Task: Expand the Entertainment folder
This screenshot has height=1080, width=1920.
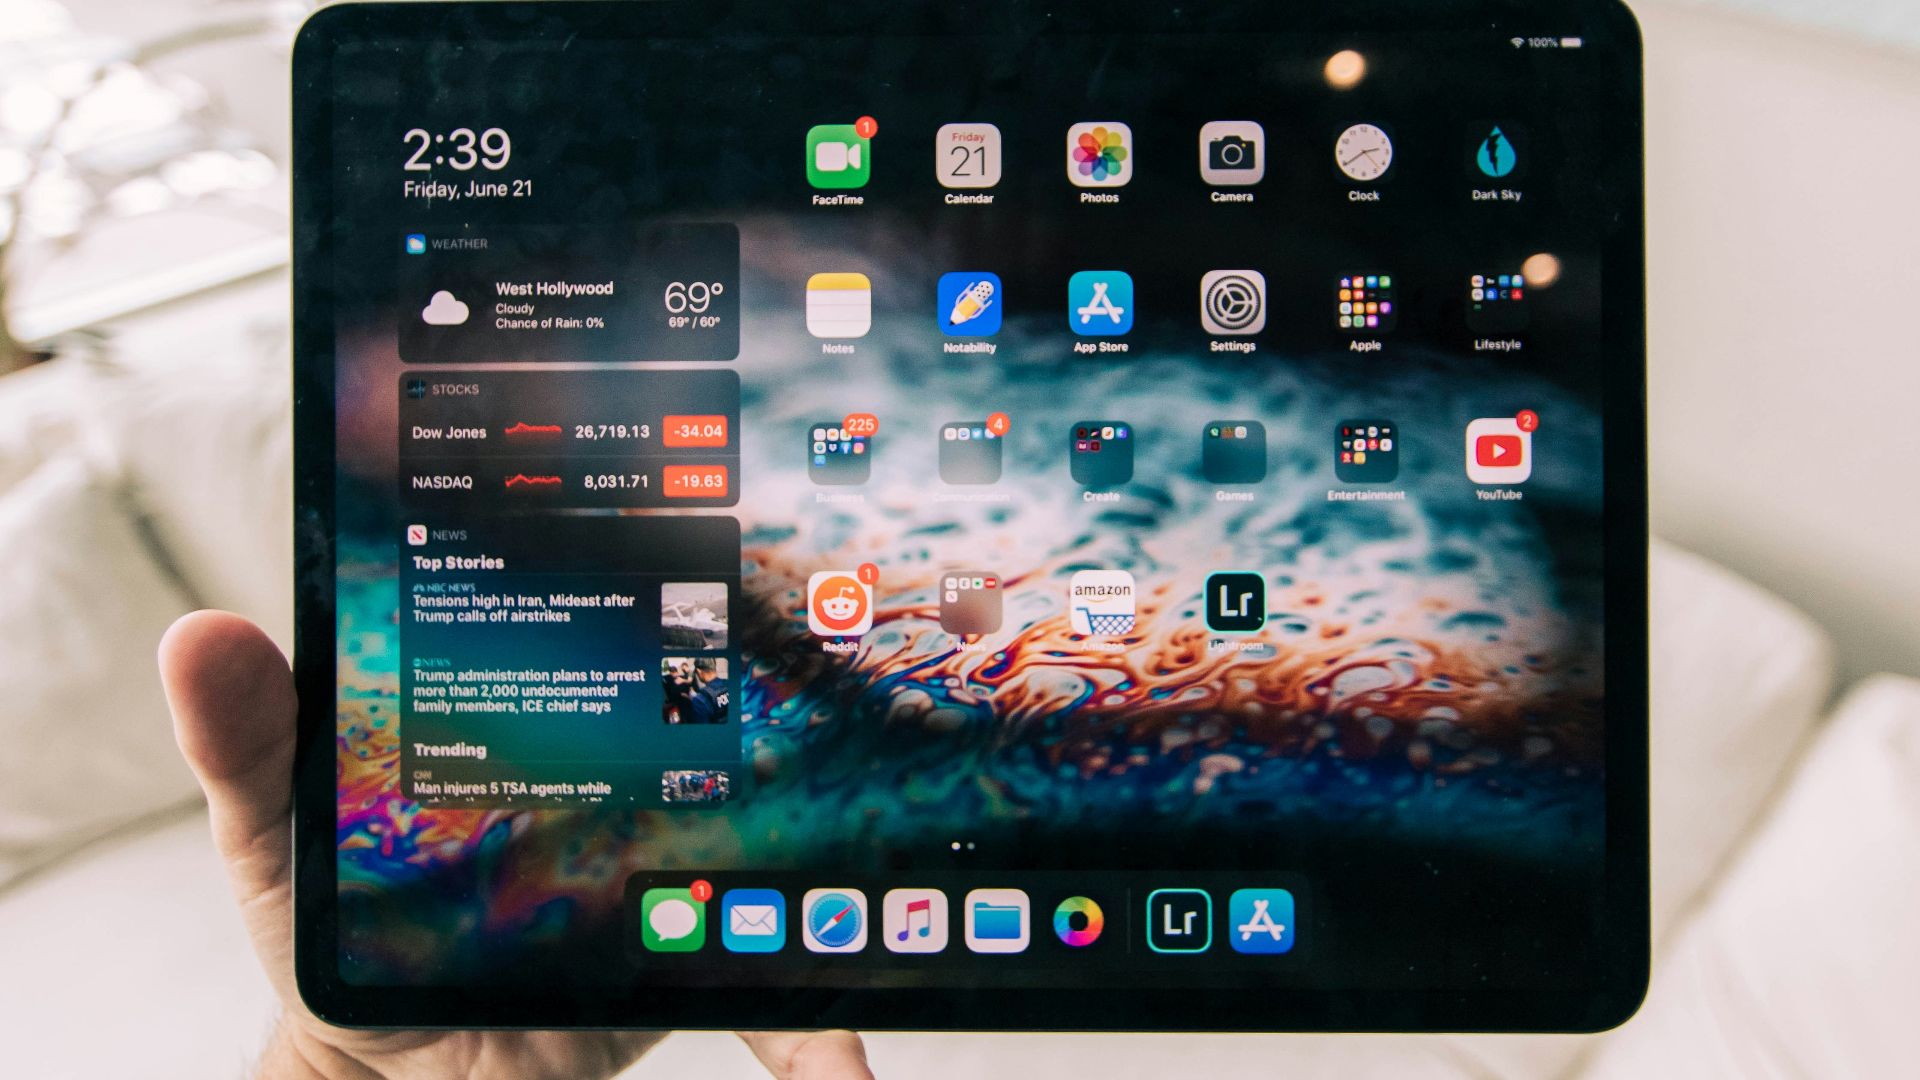Action: [1365, 452]
